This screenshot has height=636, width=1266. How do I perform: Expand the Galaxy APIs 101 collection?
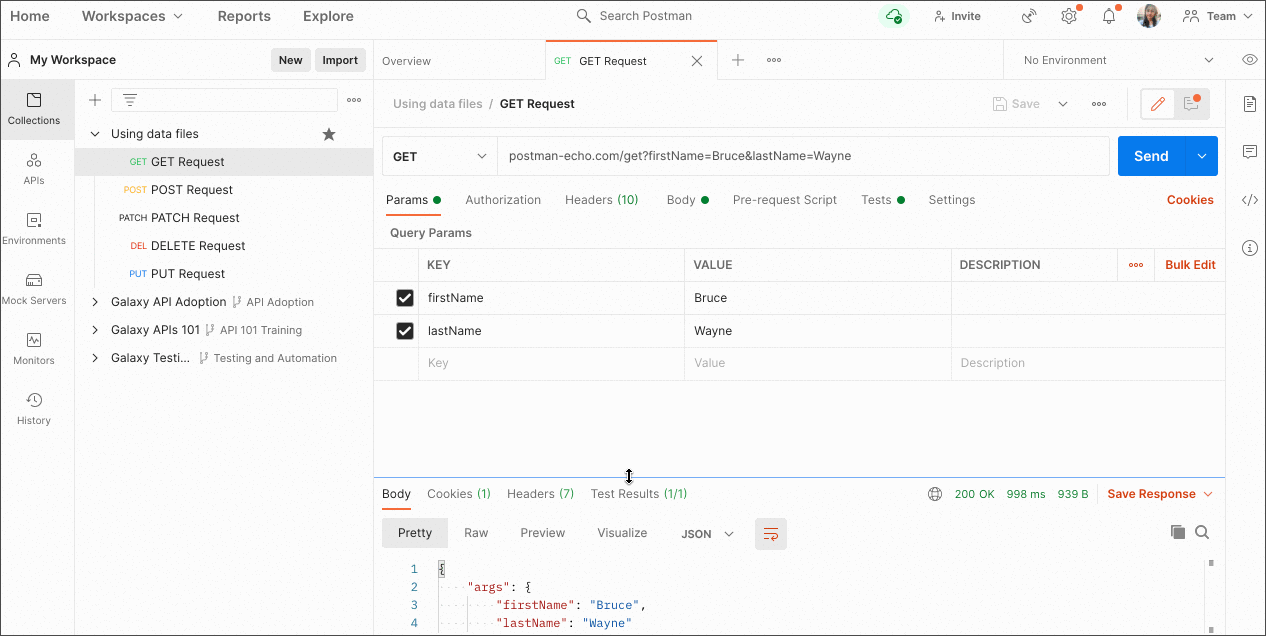click(95, 330)
